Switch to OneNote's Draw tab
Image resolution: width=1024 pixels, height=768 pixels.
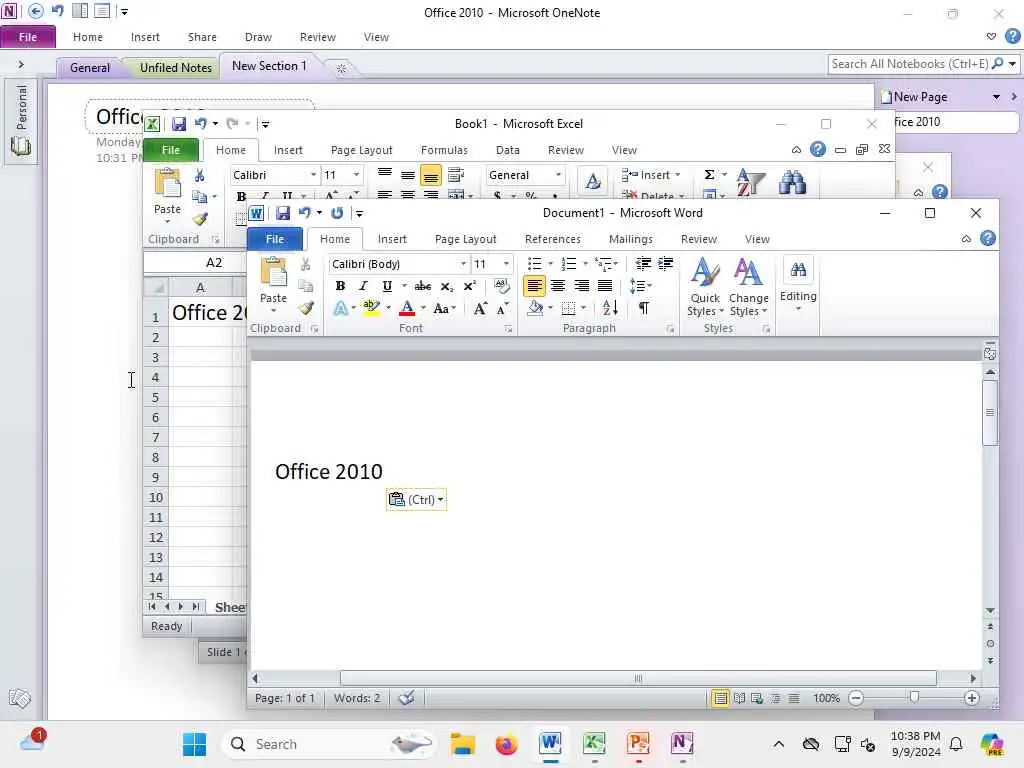pos(258,37)
